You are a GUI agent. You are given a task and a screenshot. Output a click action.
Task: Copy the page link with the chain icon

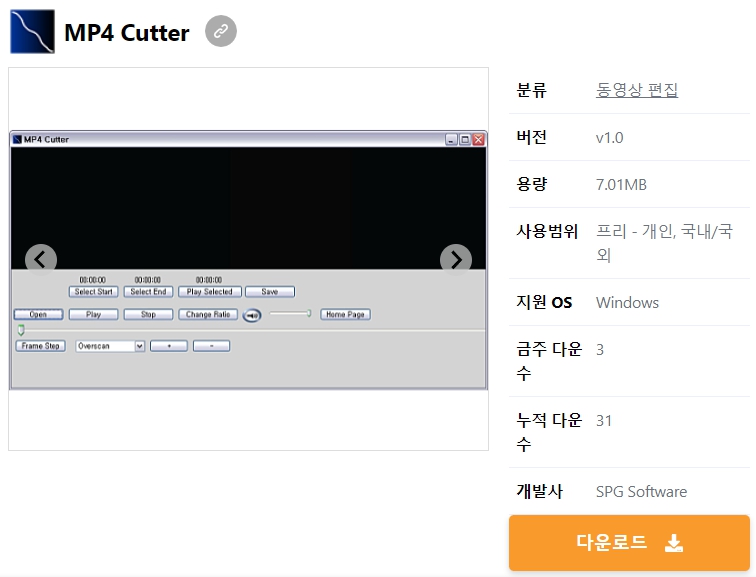point(221,31)
